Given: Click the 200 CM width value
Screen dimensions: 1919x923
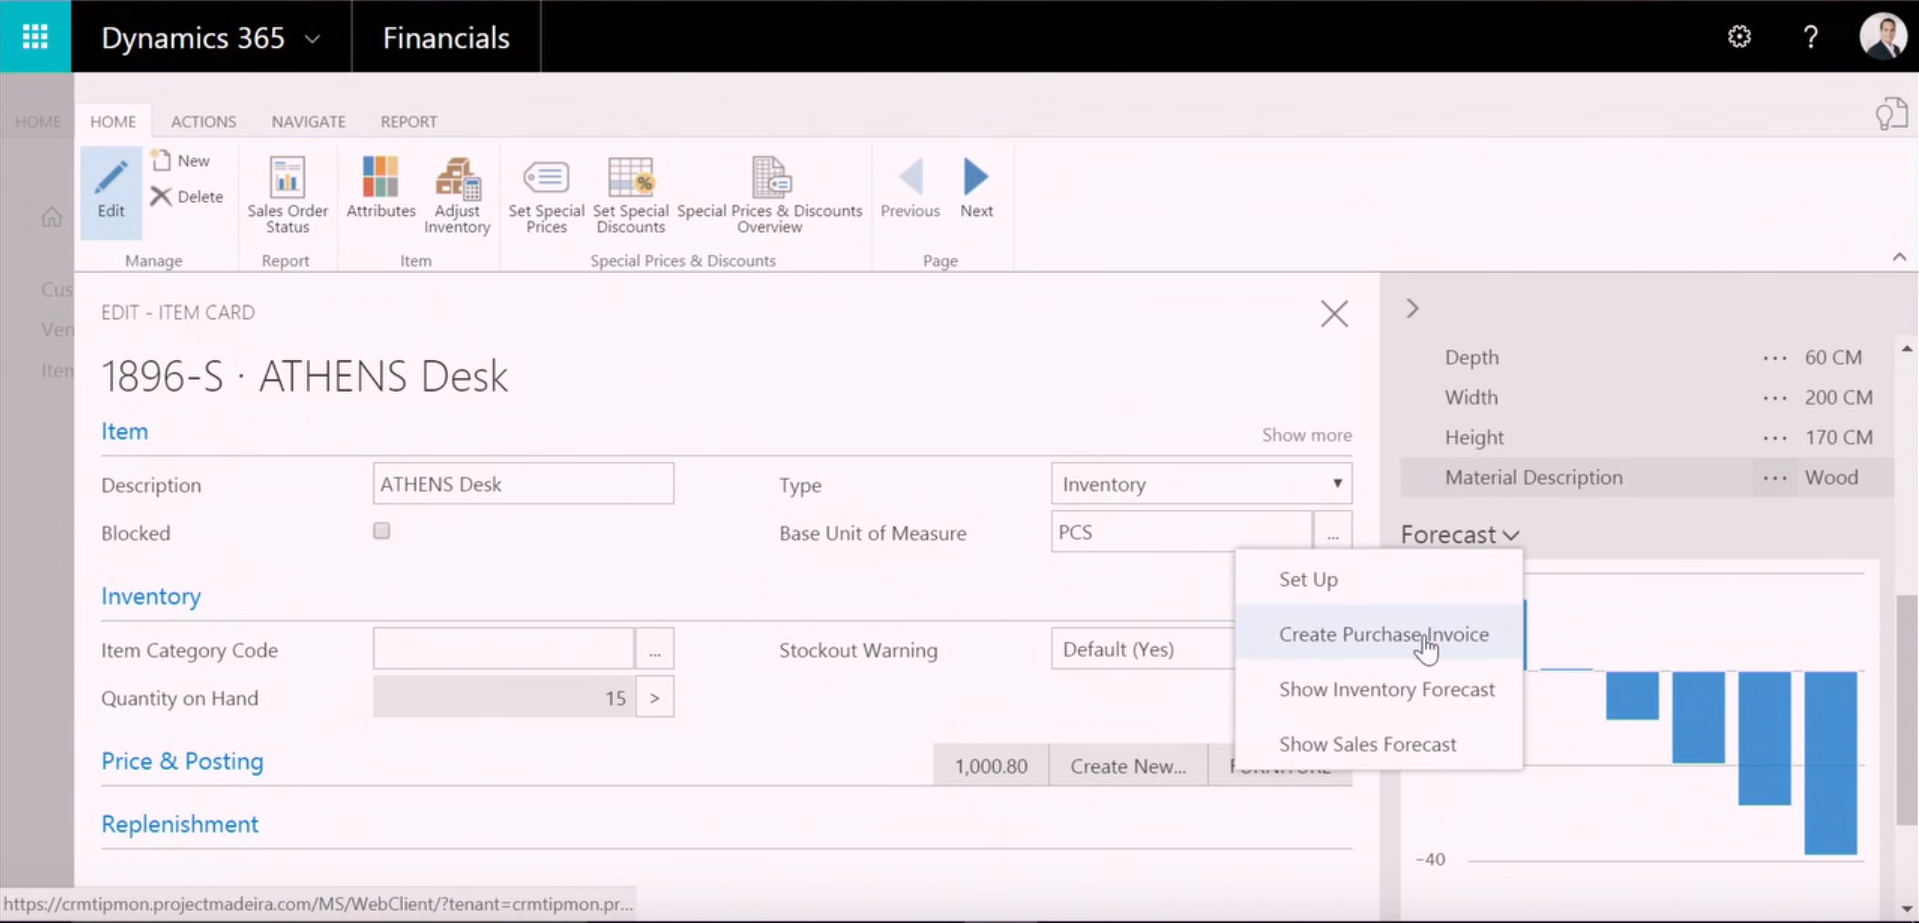Looking at the screenshot, I should coord(1838,397).
